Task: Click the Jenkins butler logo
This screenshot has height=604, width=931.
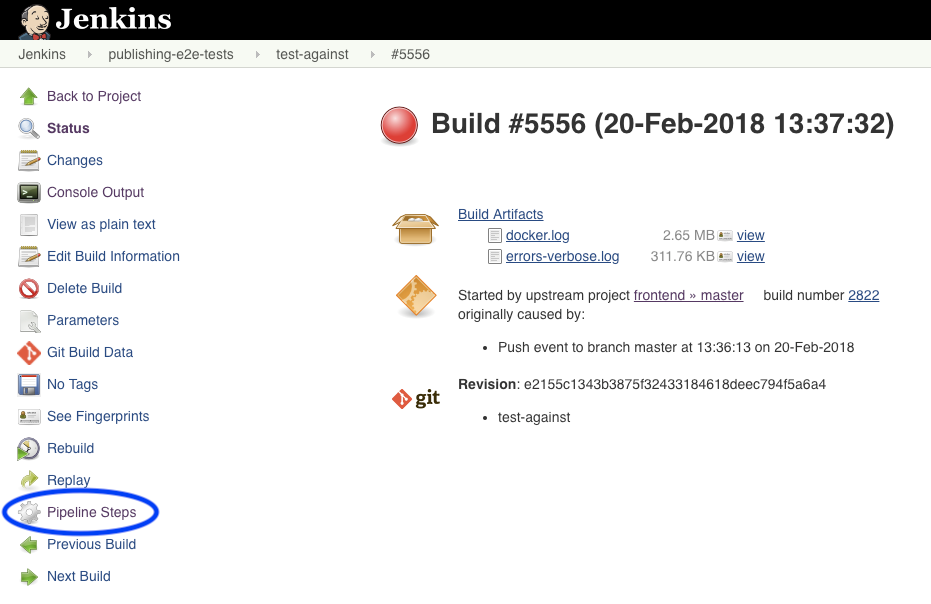Action: tap(34, 21)
